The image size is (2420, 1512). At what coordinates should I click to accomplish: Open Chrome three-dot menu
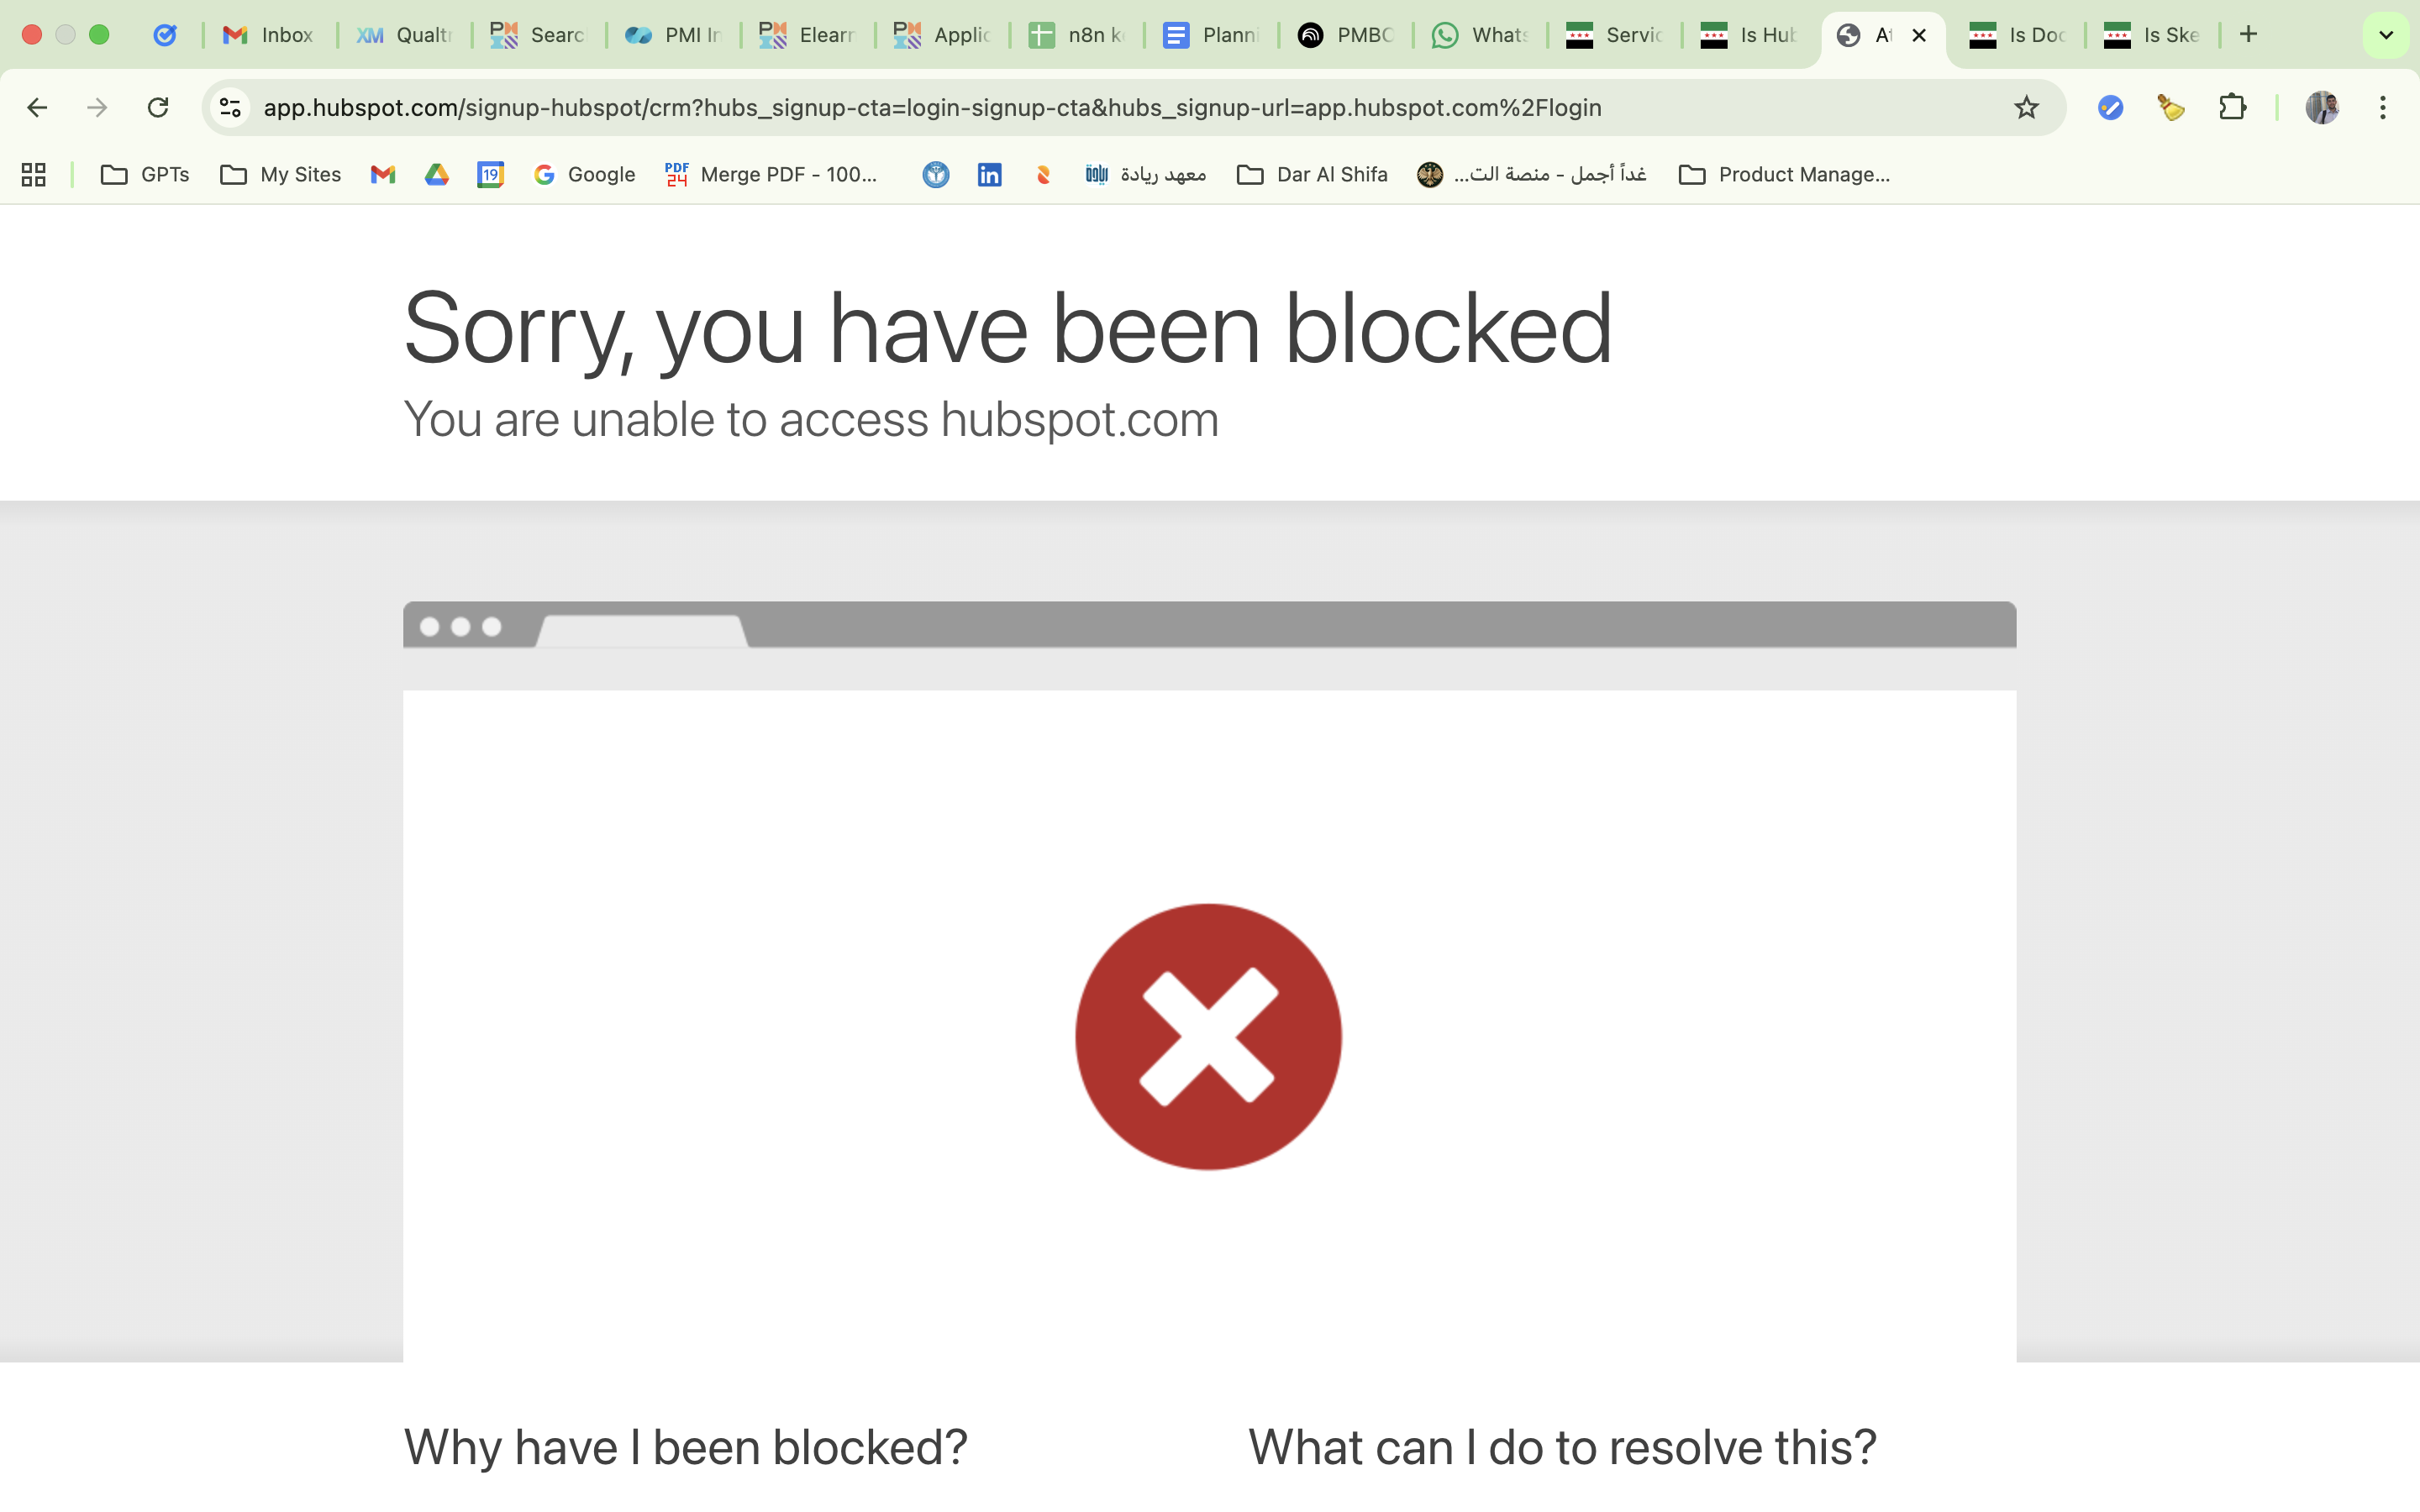(2383, 107)
